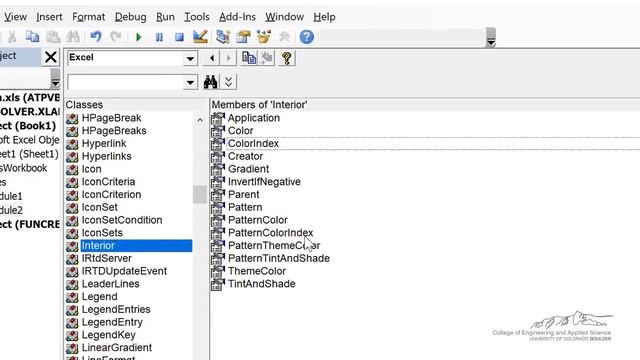The height and width of the screenshot is (360, 640).
Task: Click the Break pause button
Action: click(x=159, y=37)
